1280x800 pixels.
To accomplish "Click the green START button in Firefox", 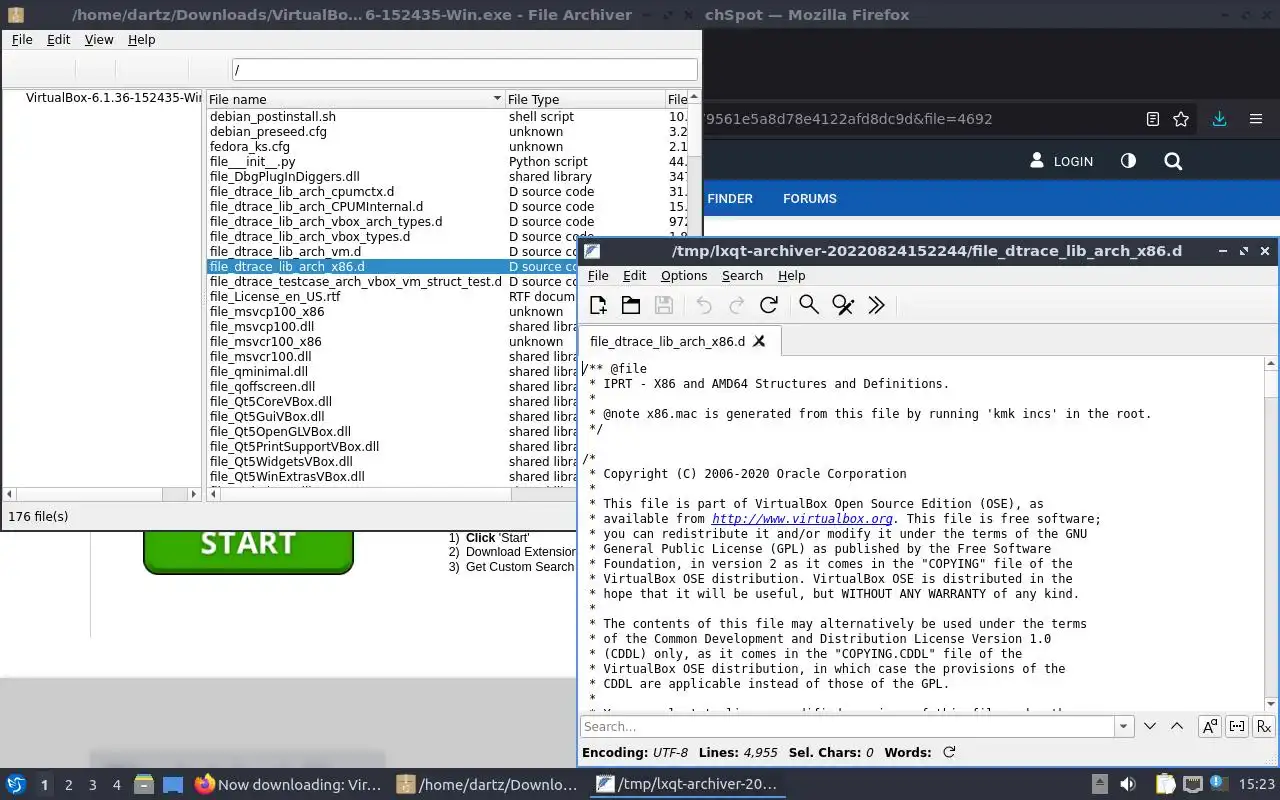I will pyautogui.click(x=248, y=543).
